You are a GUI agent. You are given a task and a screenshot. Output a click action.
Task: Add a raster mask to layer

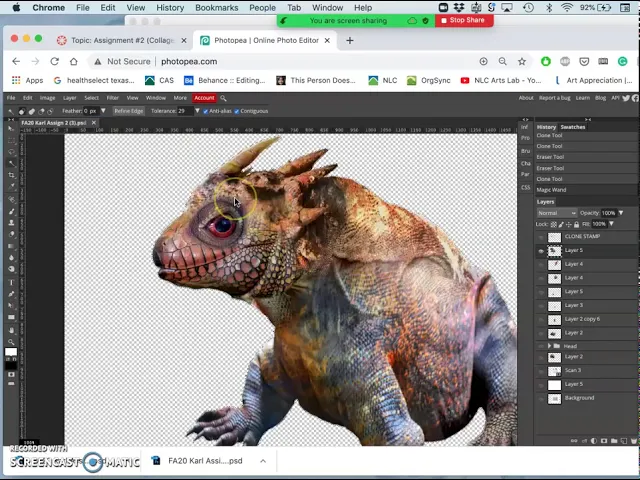tap(604, 441)
